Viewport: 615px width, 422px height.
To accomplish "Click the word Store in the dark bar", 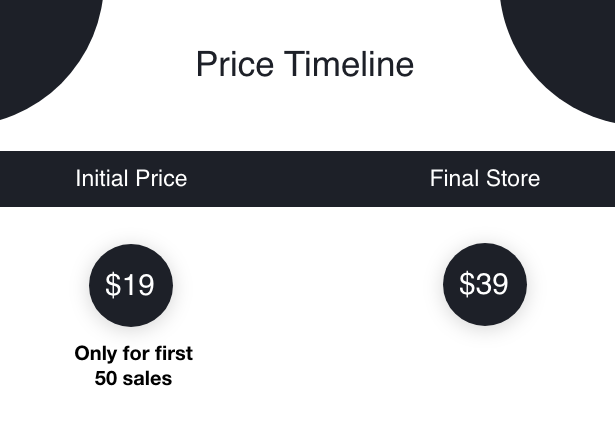I will 513,178.
